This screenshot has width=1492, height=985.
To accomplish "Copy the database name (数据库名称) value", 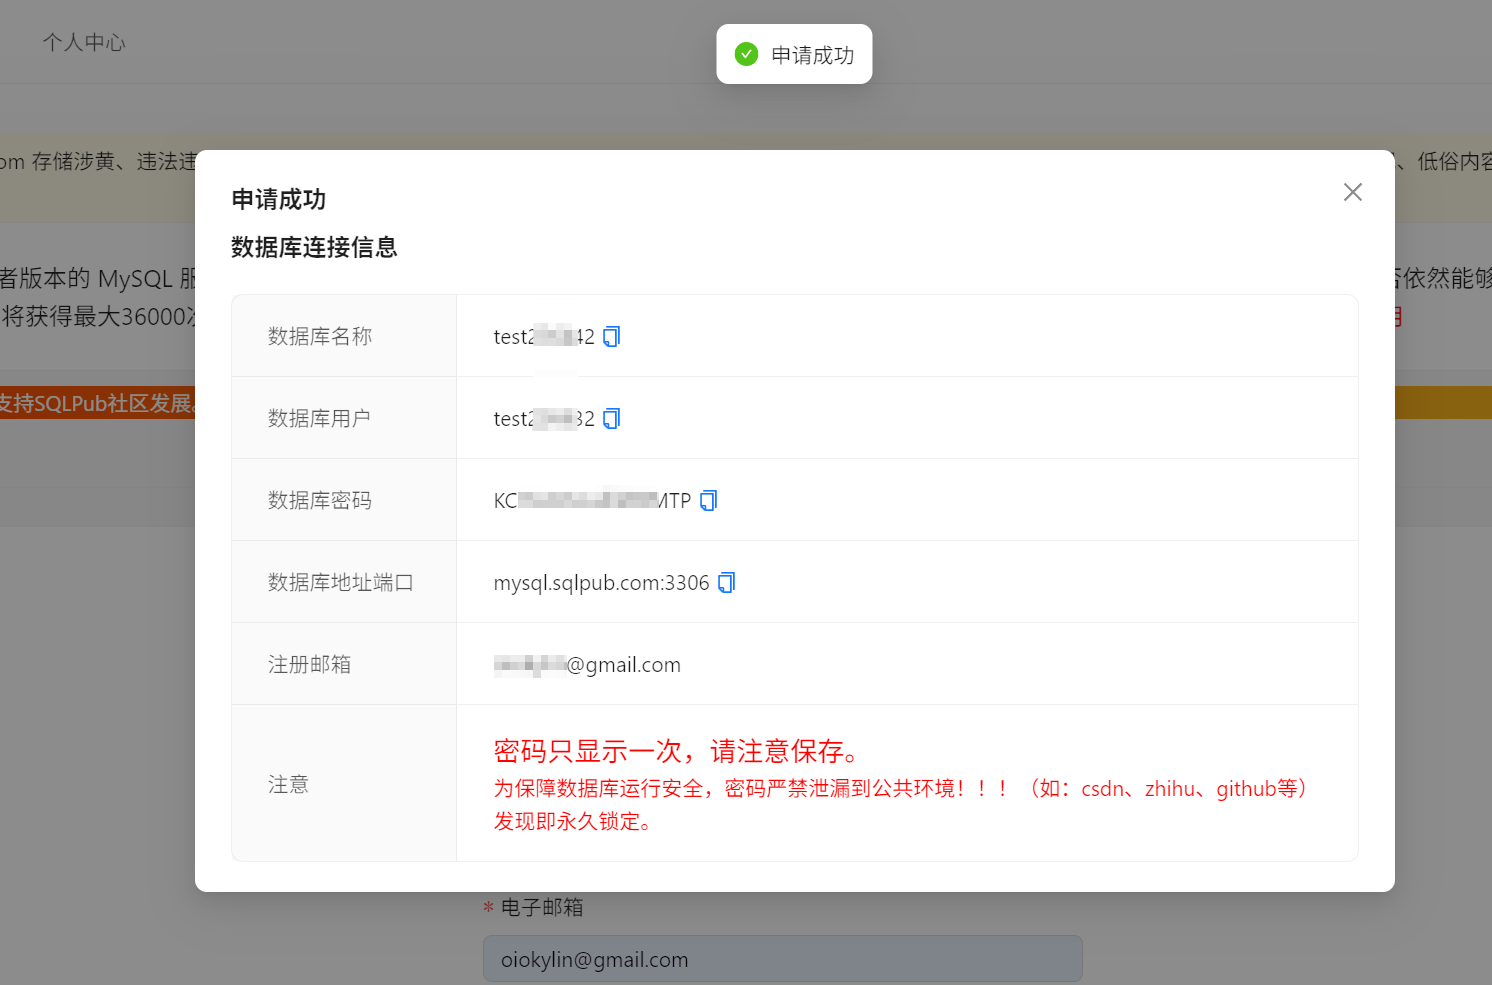I will pyautogui.click(x=611, y=337).
